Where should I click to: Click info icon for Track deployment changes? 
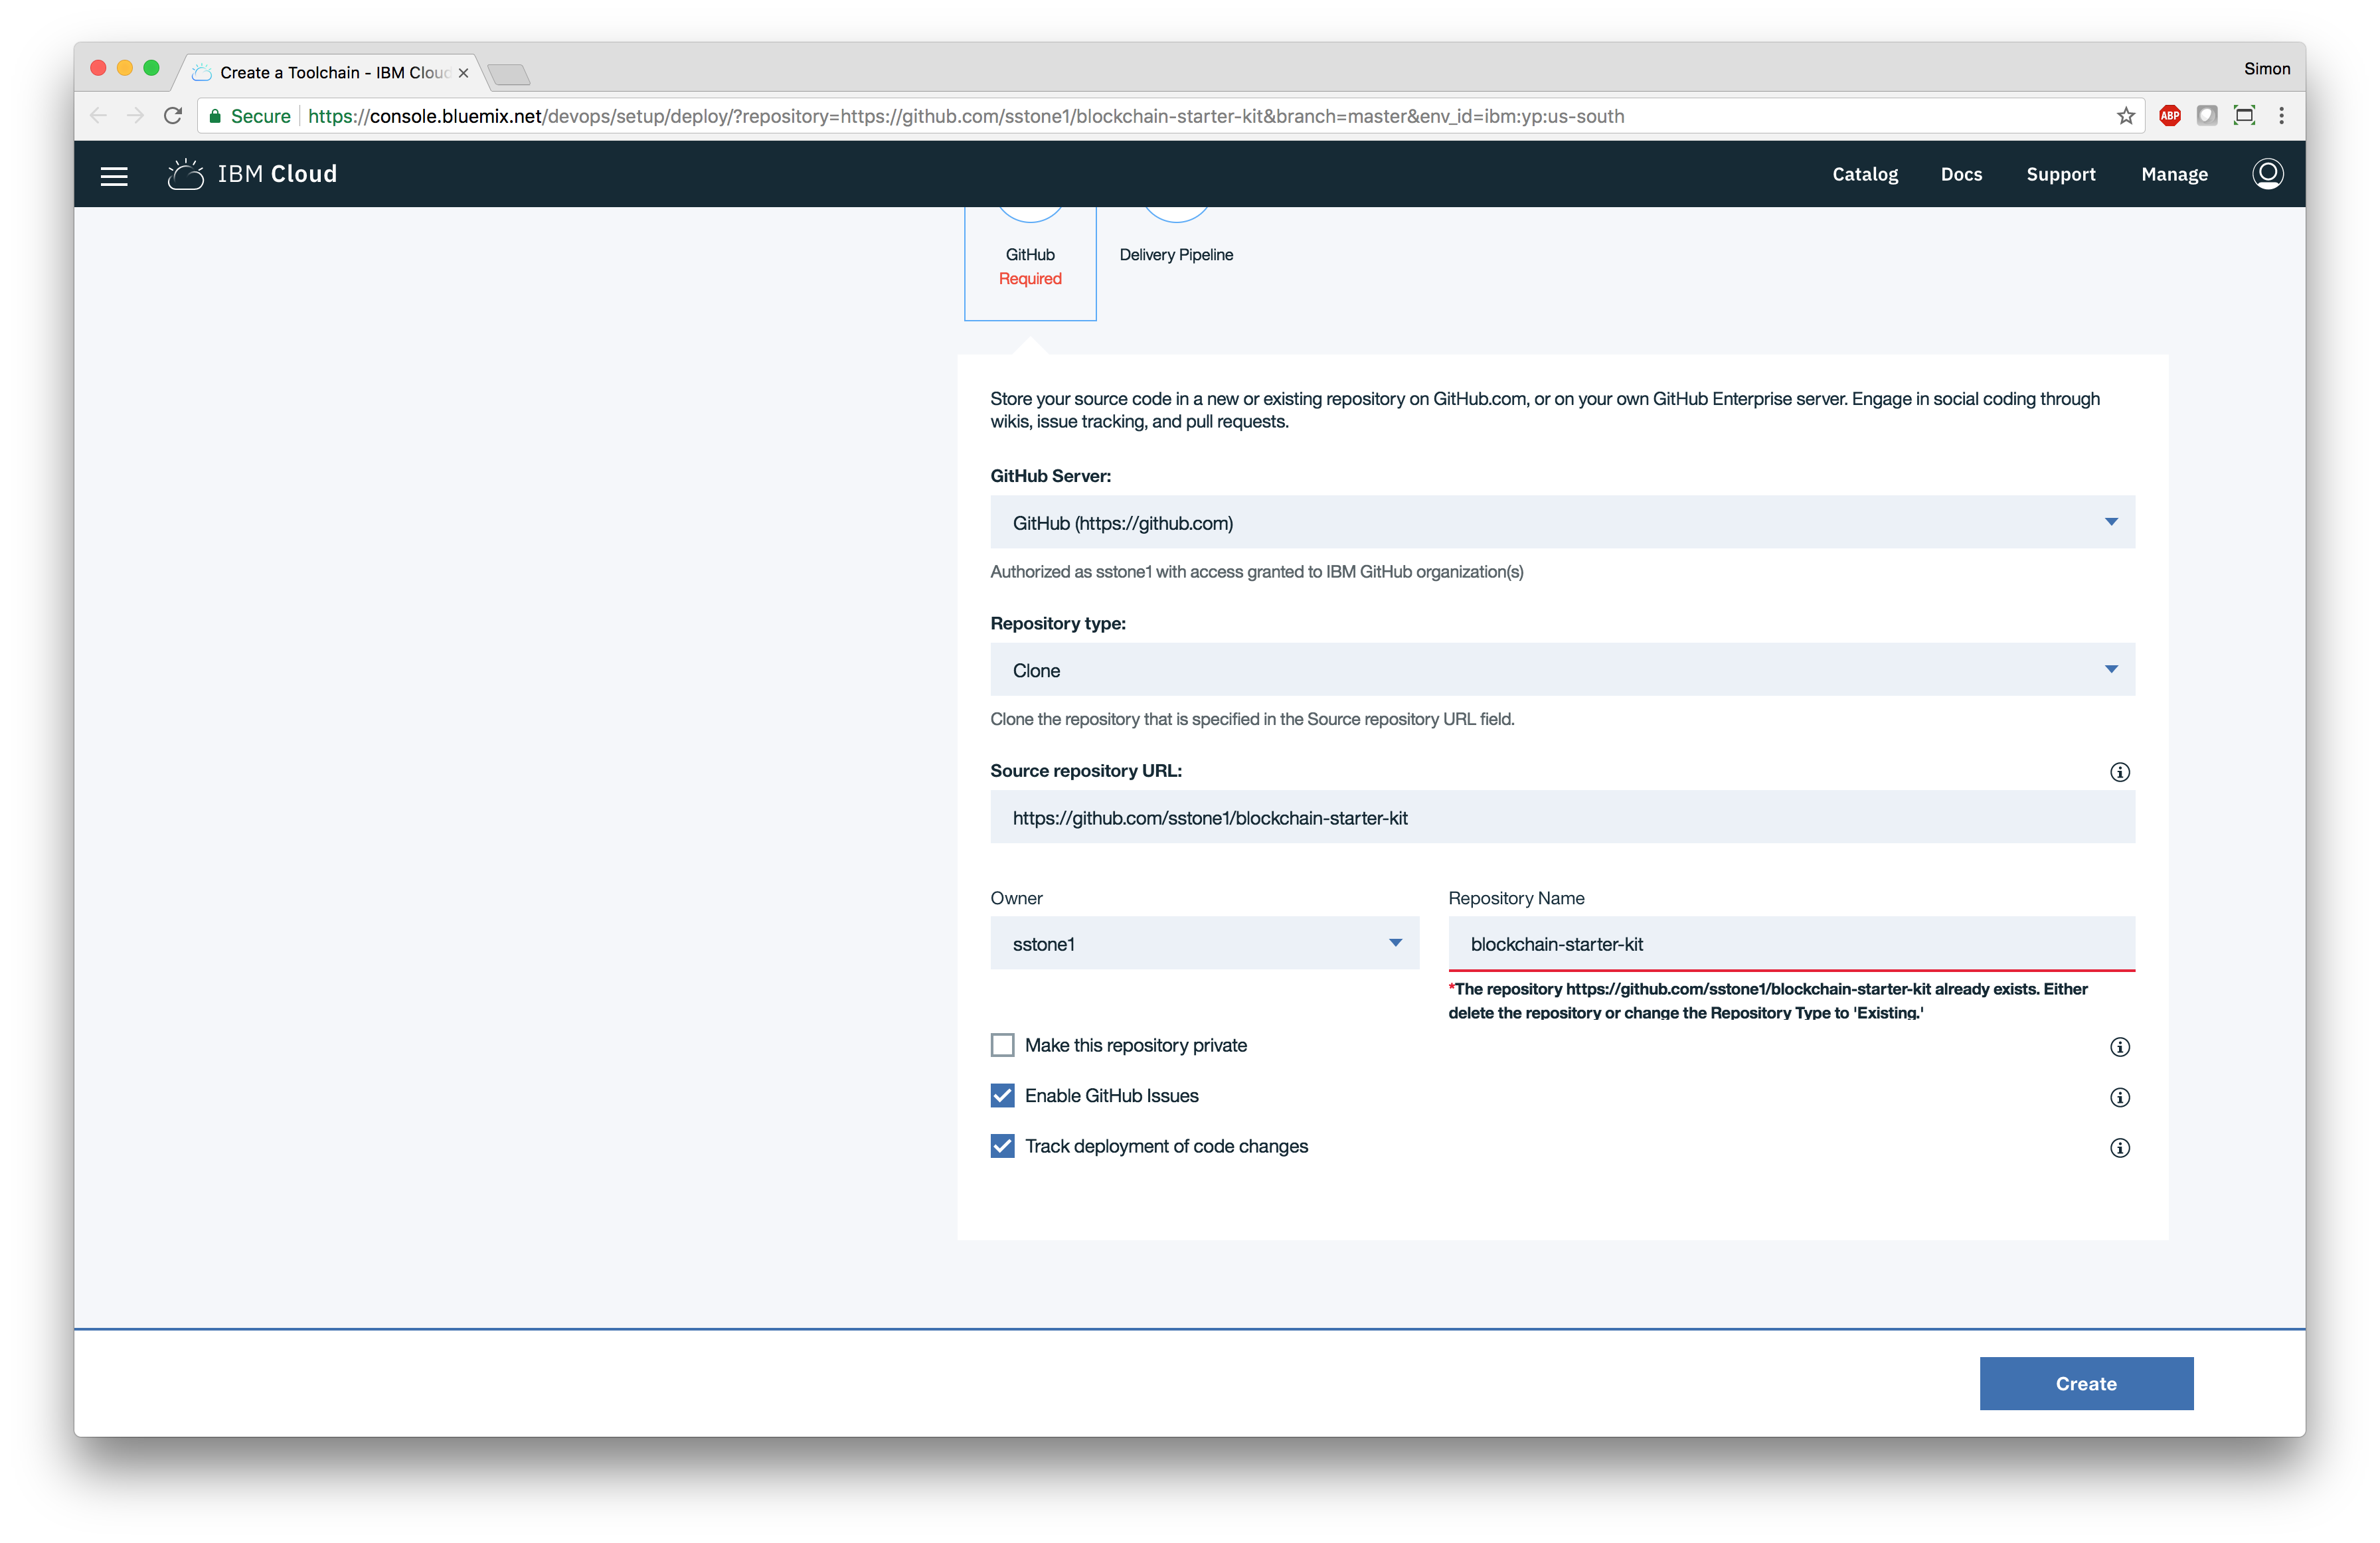pyautogui.click(x=2119, y=1148)
